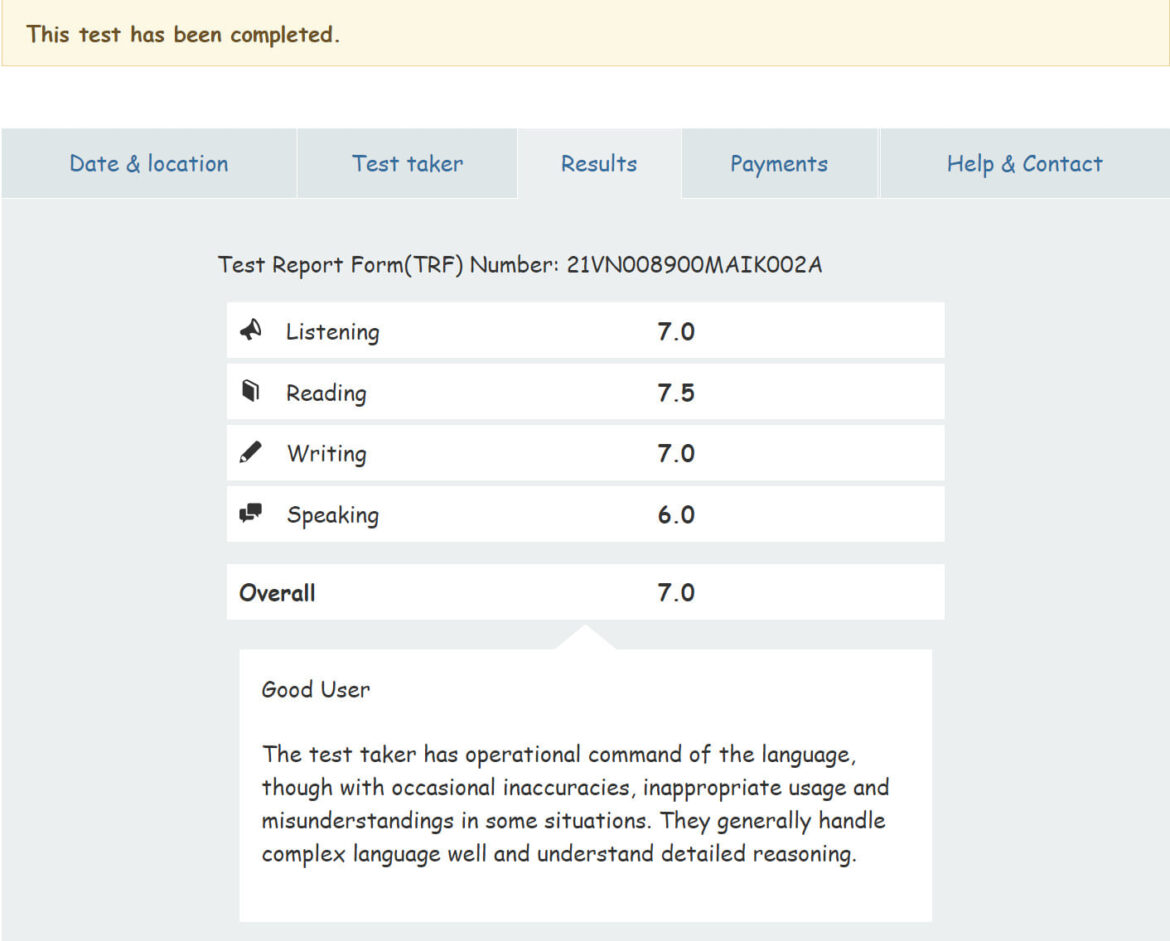Click the Listening score 7.0

(675, 332)
